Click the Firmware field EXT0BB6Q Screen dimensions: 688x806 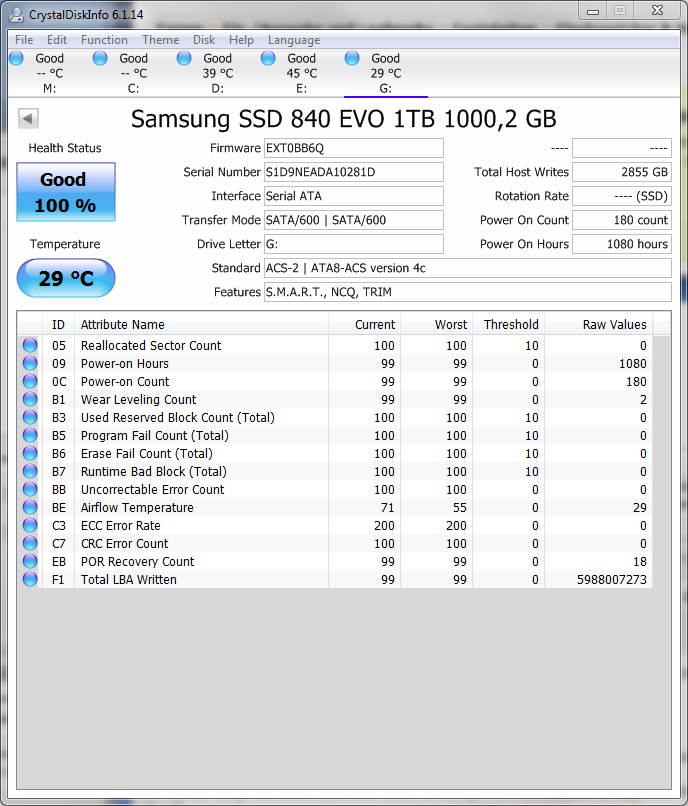[354, 148]
